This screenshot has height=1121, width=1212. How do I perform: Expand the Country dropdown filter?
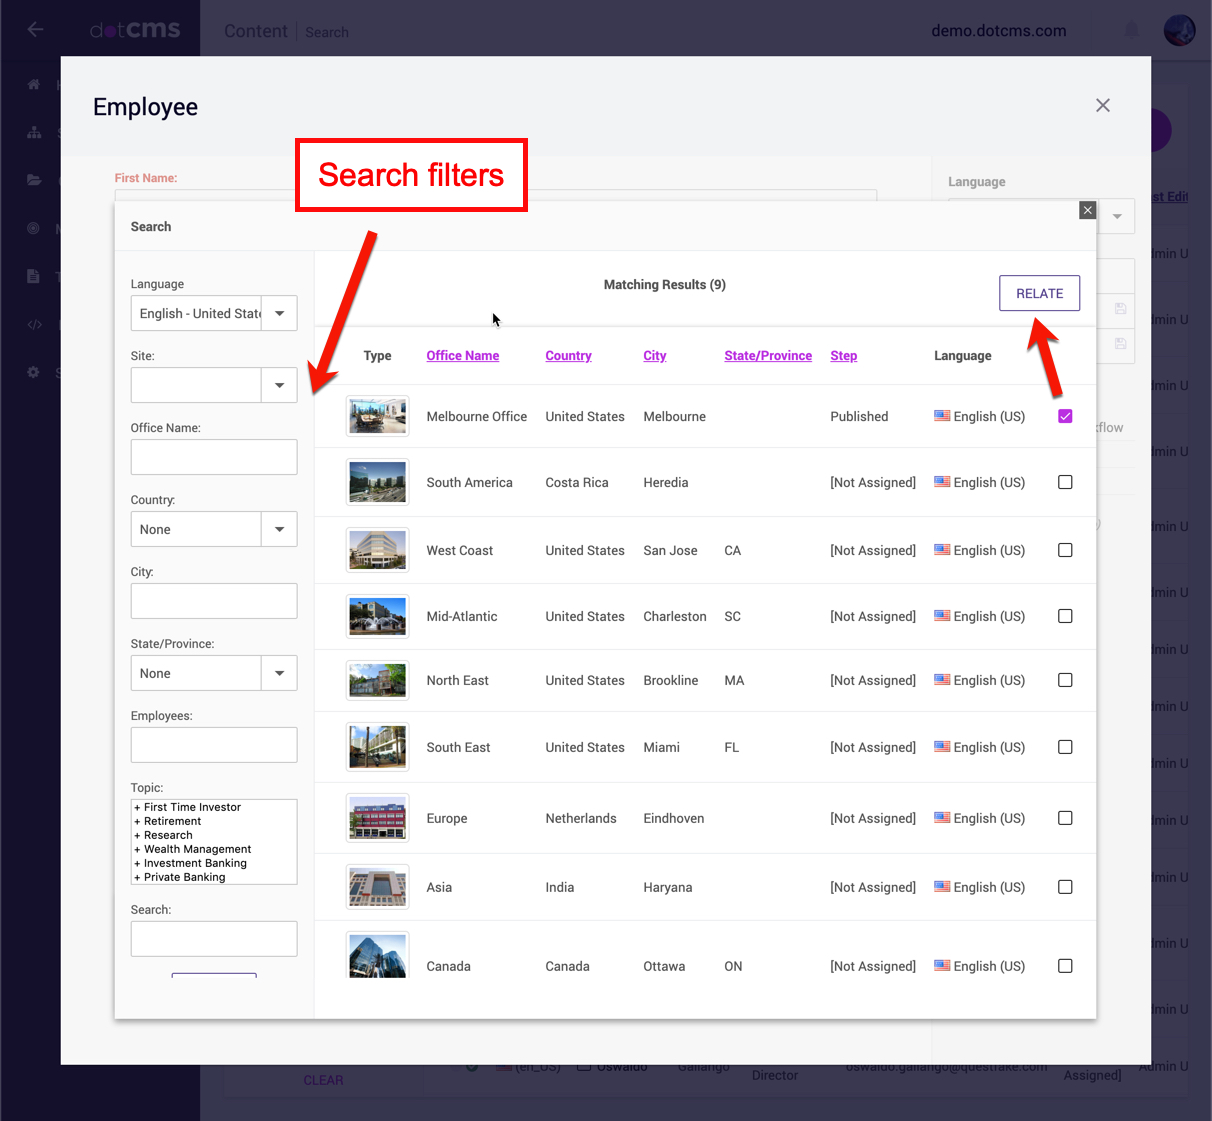[279, 530]
